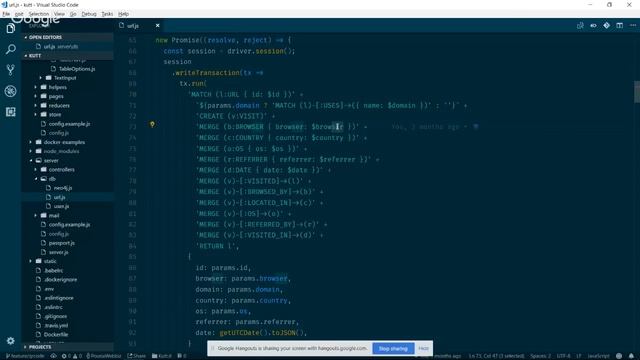Click the Open Changes icon in editor toolbar
Image resolution: width=640 pixels, height=360 pixels.
tap(580, 25)
